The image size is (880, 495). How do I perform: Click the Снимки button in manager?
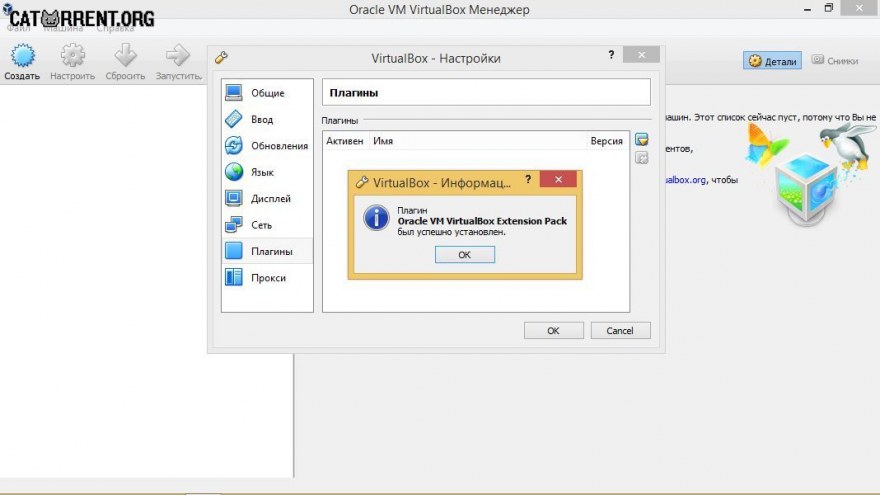coord(835,60)
